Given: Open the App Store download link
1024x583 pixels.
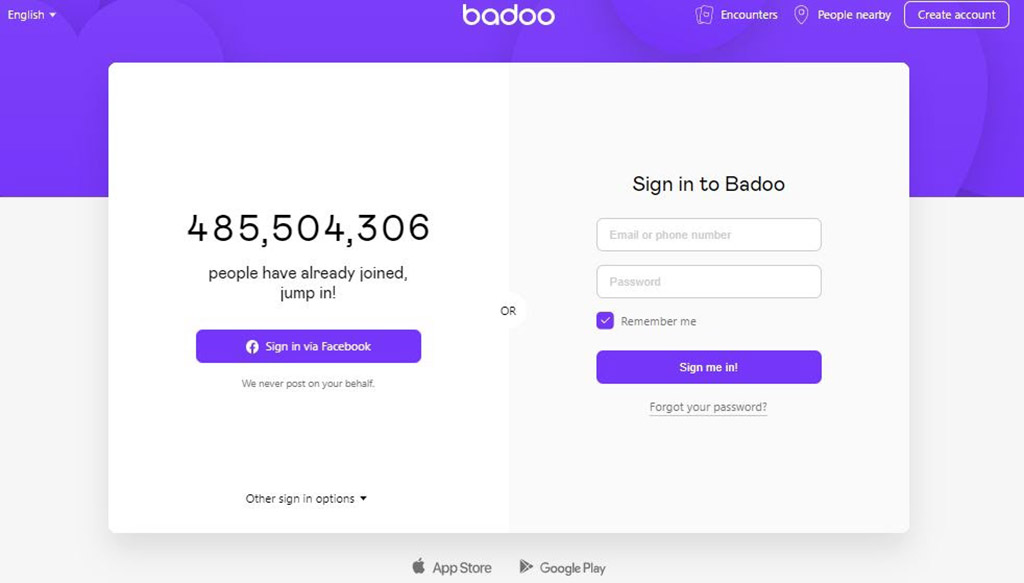Looking at the screenshot, I should tap(452, 567).
